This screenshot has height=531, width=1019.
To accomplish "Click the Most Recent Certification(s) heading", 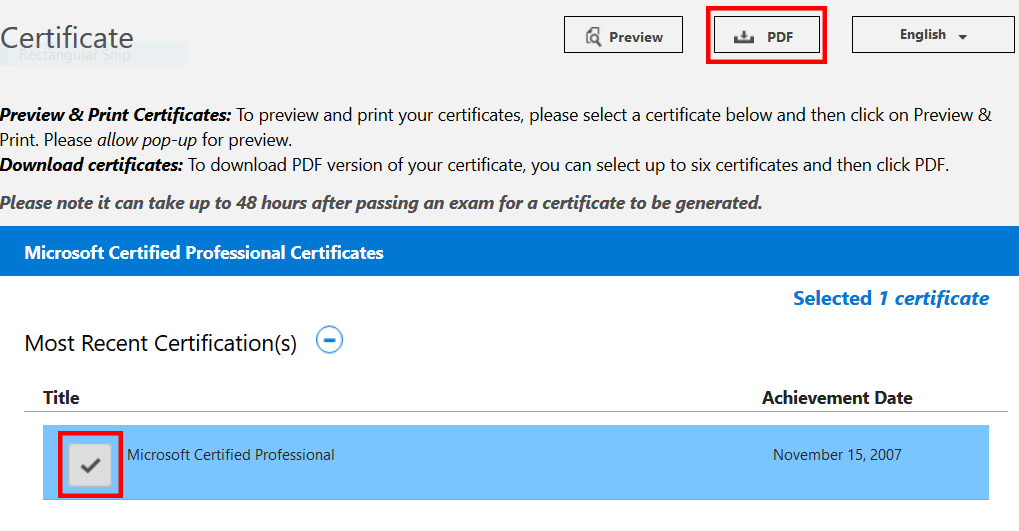I will pos(161,344).
